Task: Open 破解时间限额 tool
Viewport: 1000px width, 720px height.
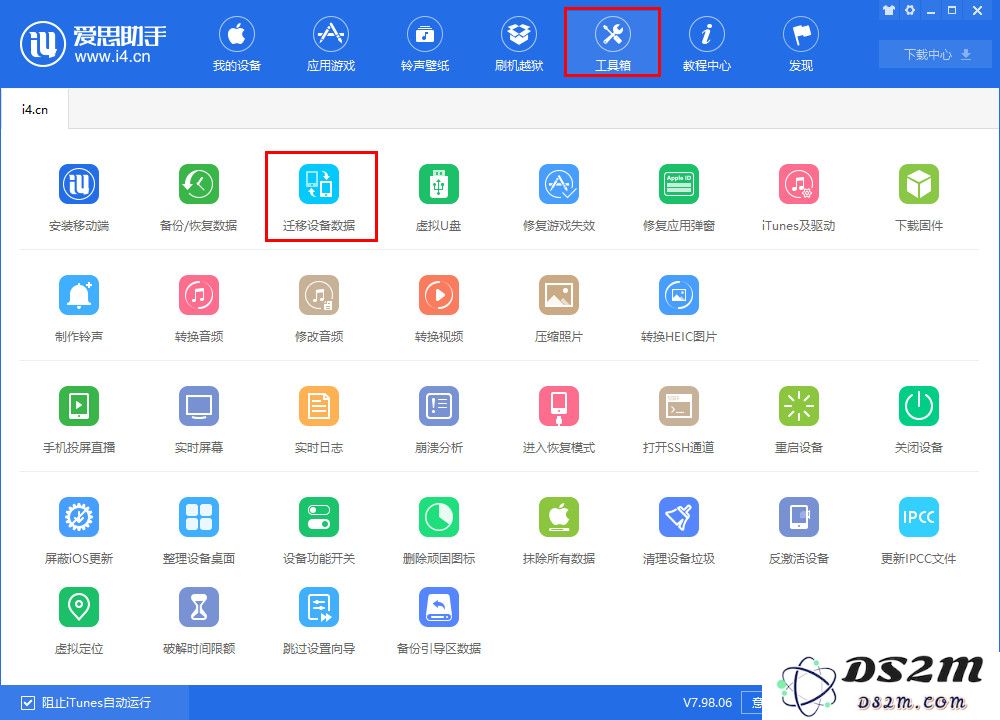Action: coord(199,607)
